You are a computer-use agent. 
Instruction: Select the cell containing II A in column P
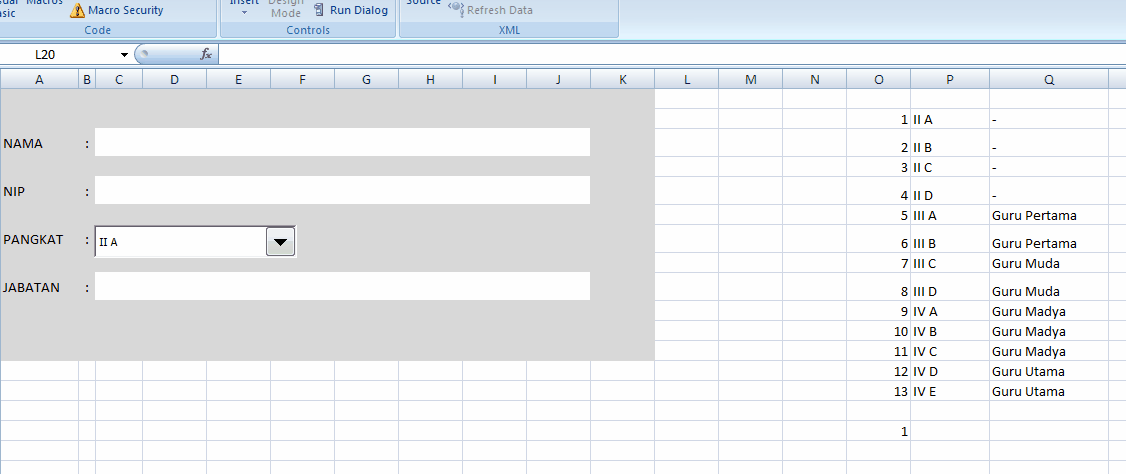(x=950, y=119)
